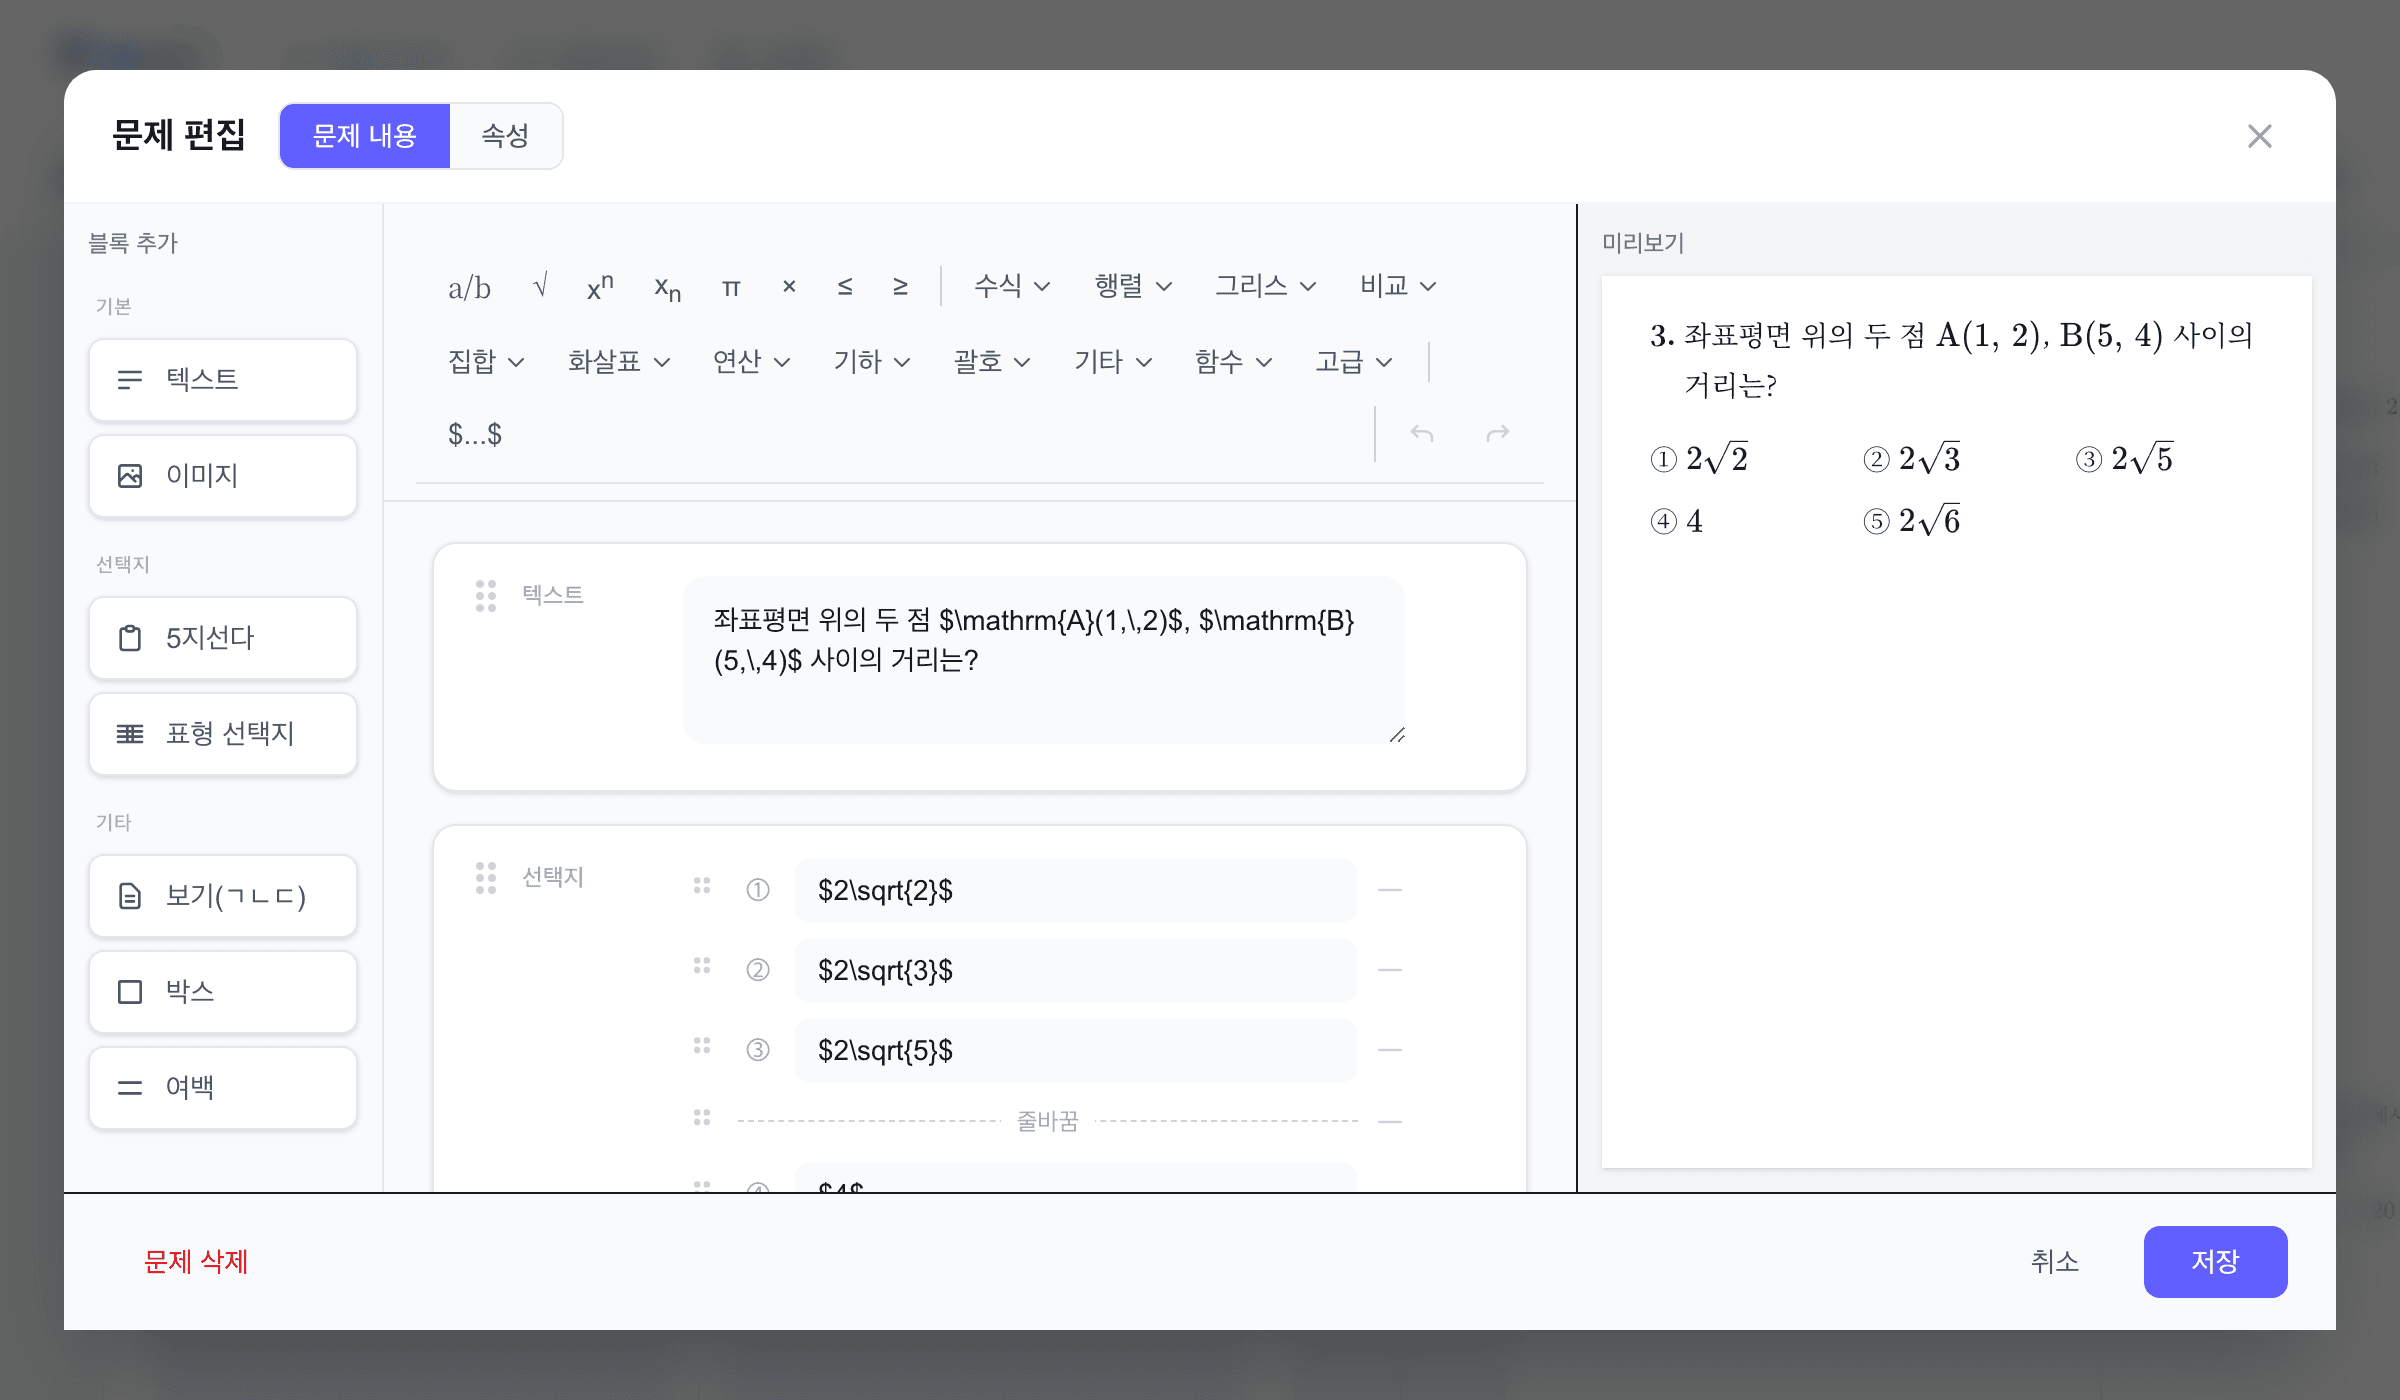Open the 괄호 dropdown
Screen dimensions: 2400x1400
point(992,362)
